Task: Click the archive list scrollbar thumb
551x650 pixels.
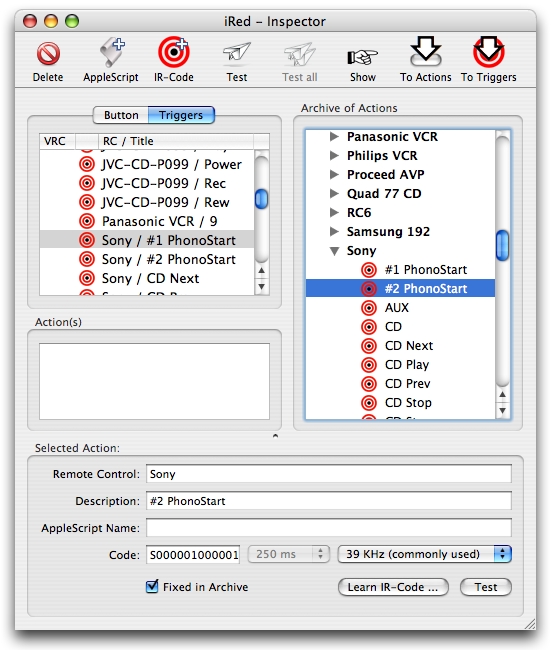Action: pyautogui.click(x=502, y=245)
